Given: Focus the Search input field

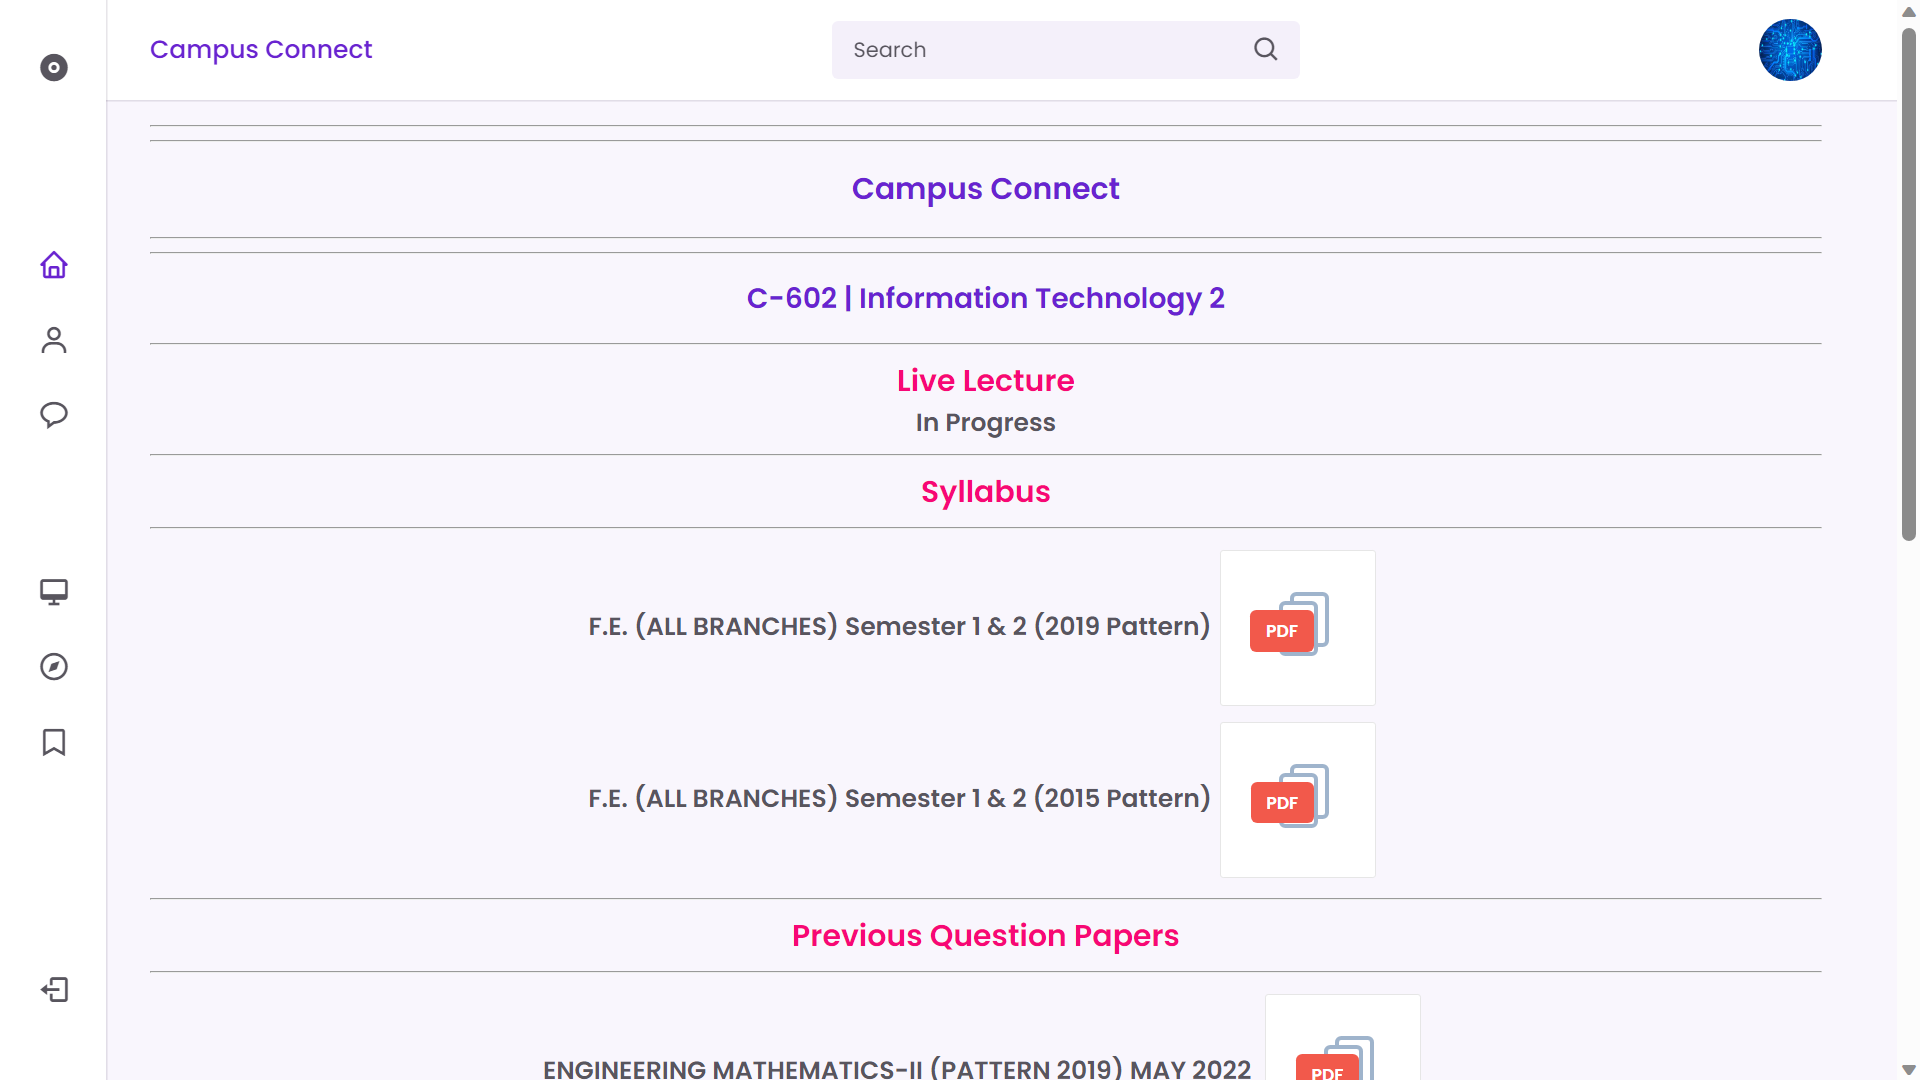Looking at the screenshot, I should (x=1040, y=50).
